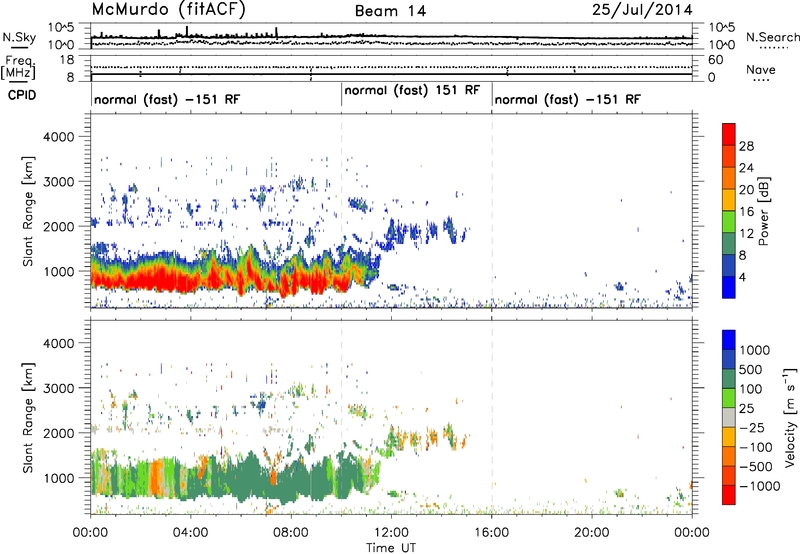This screenshot has height=554, width=800.
Task: Click the teal 8–12 dB Power colorbar segment
Action: [x=729, y=243]
